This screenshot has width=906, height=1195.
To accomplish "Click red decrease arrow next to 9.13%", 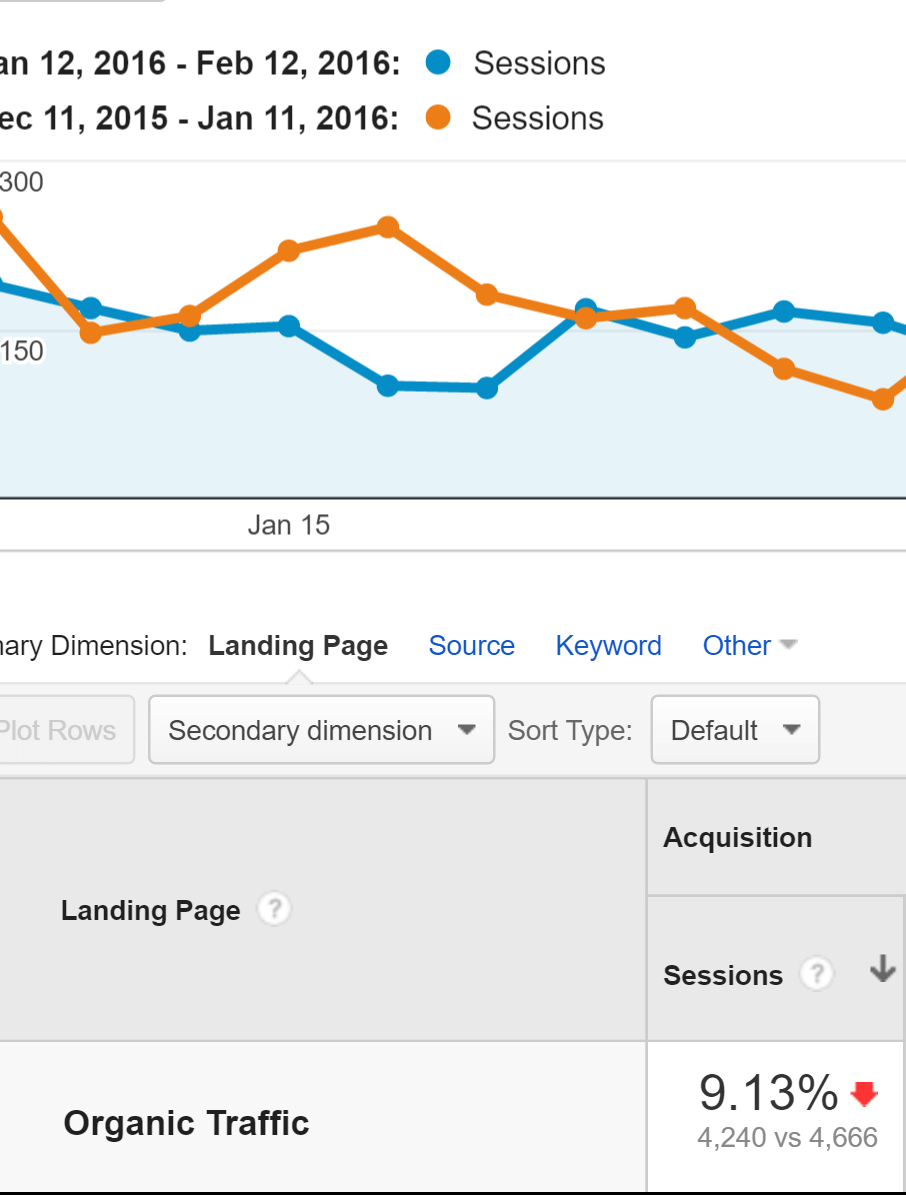I will coord(864,1095).
